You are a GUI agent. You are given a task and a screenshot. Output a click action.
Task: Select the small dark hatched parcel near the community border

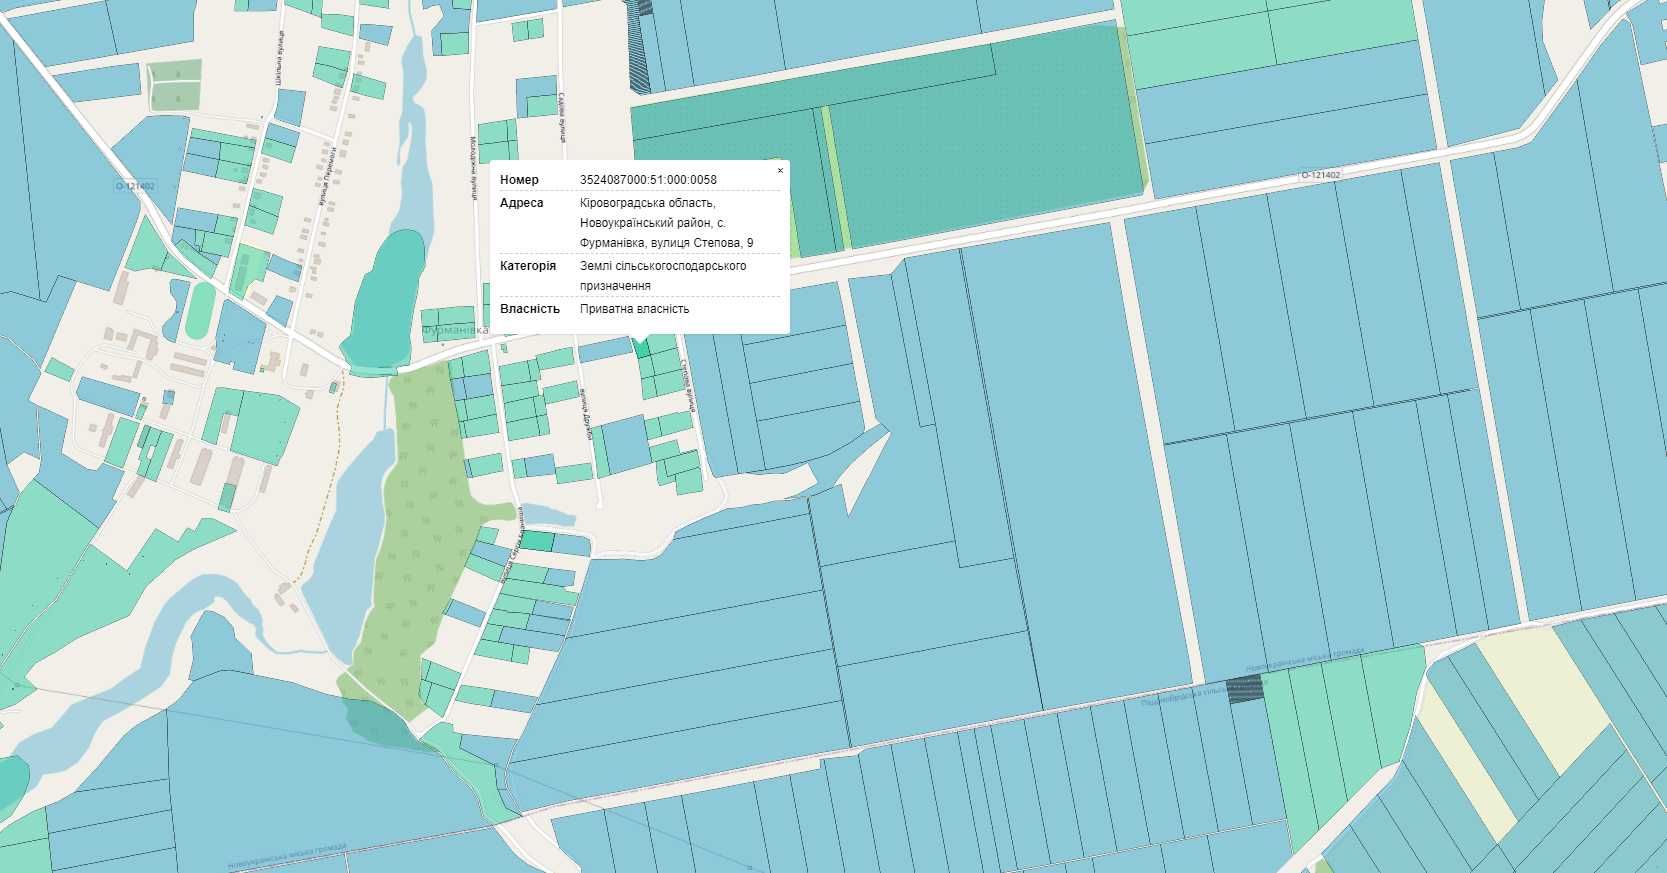(1245, 689)
